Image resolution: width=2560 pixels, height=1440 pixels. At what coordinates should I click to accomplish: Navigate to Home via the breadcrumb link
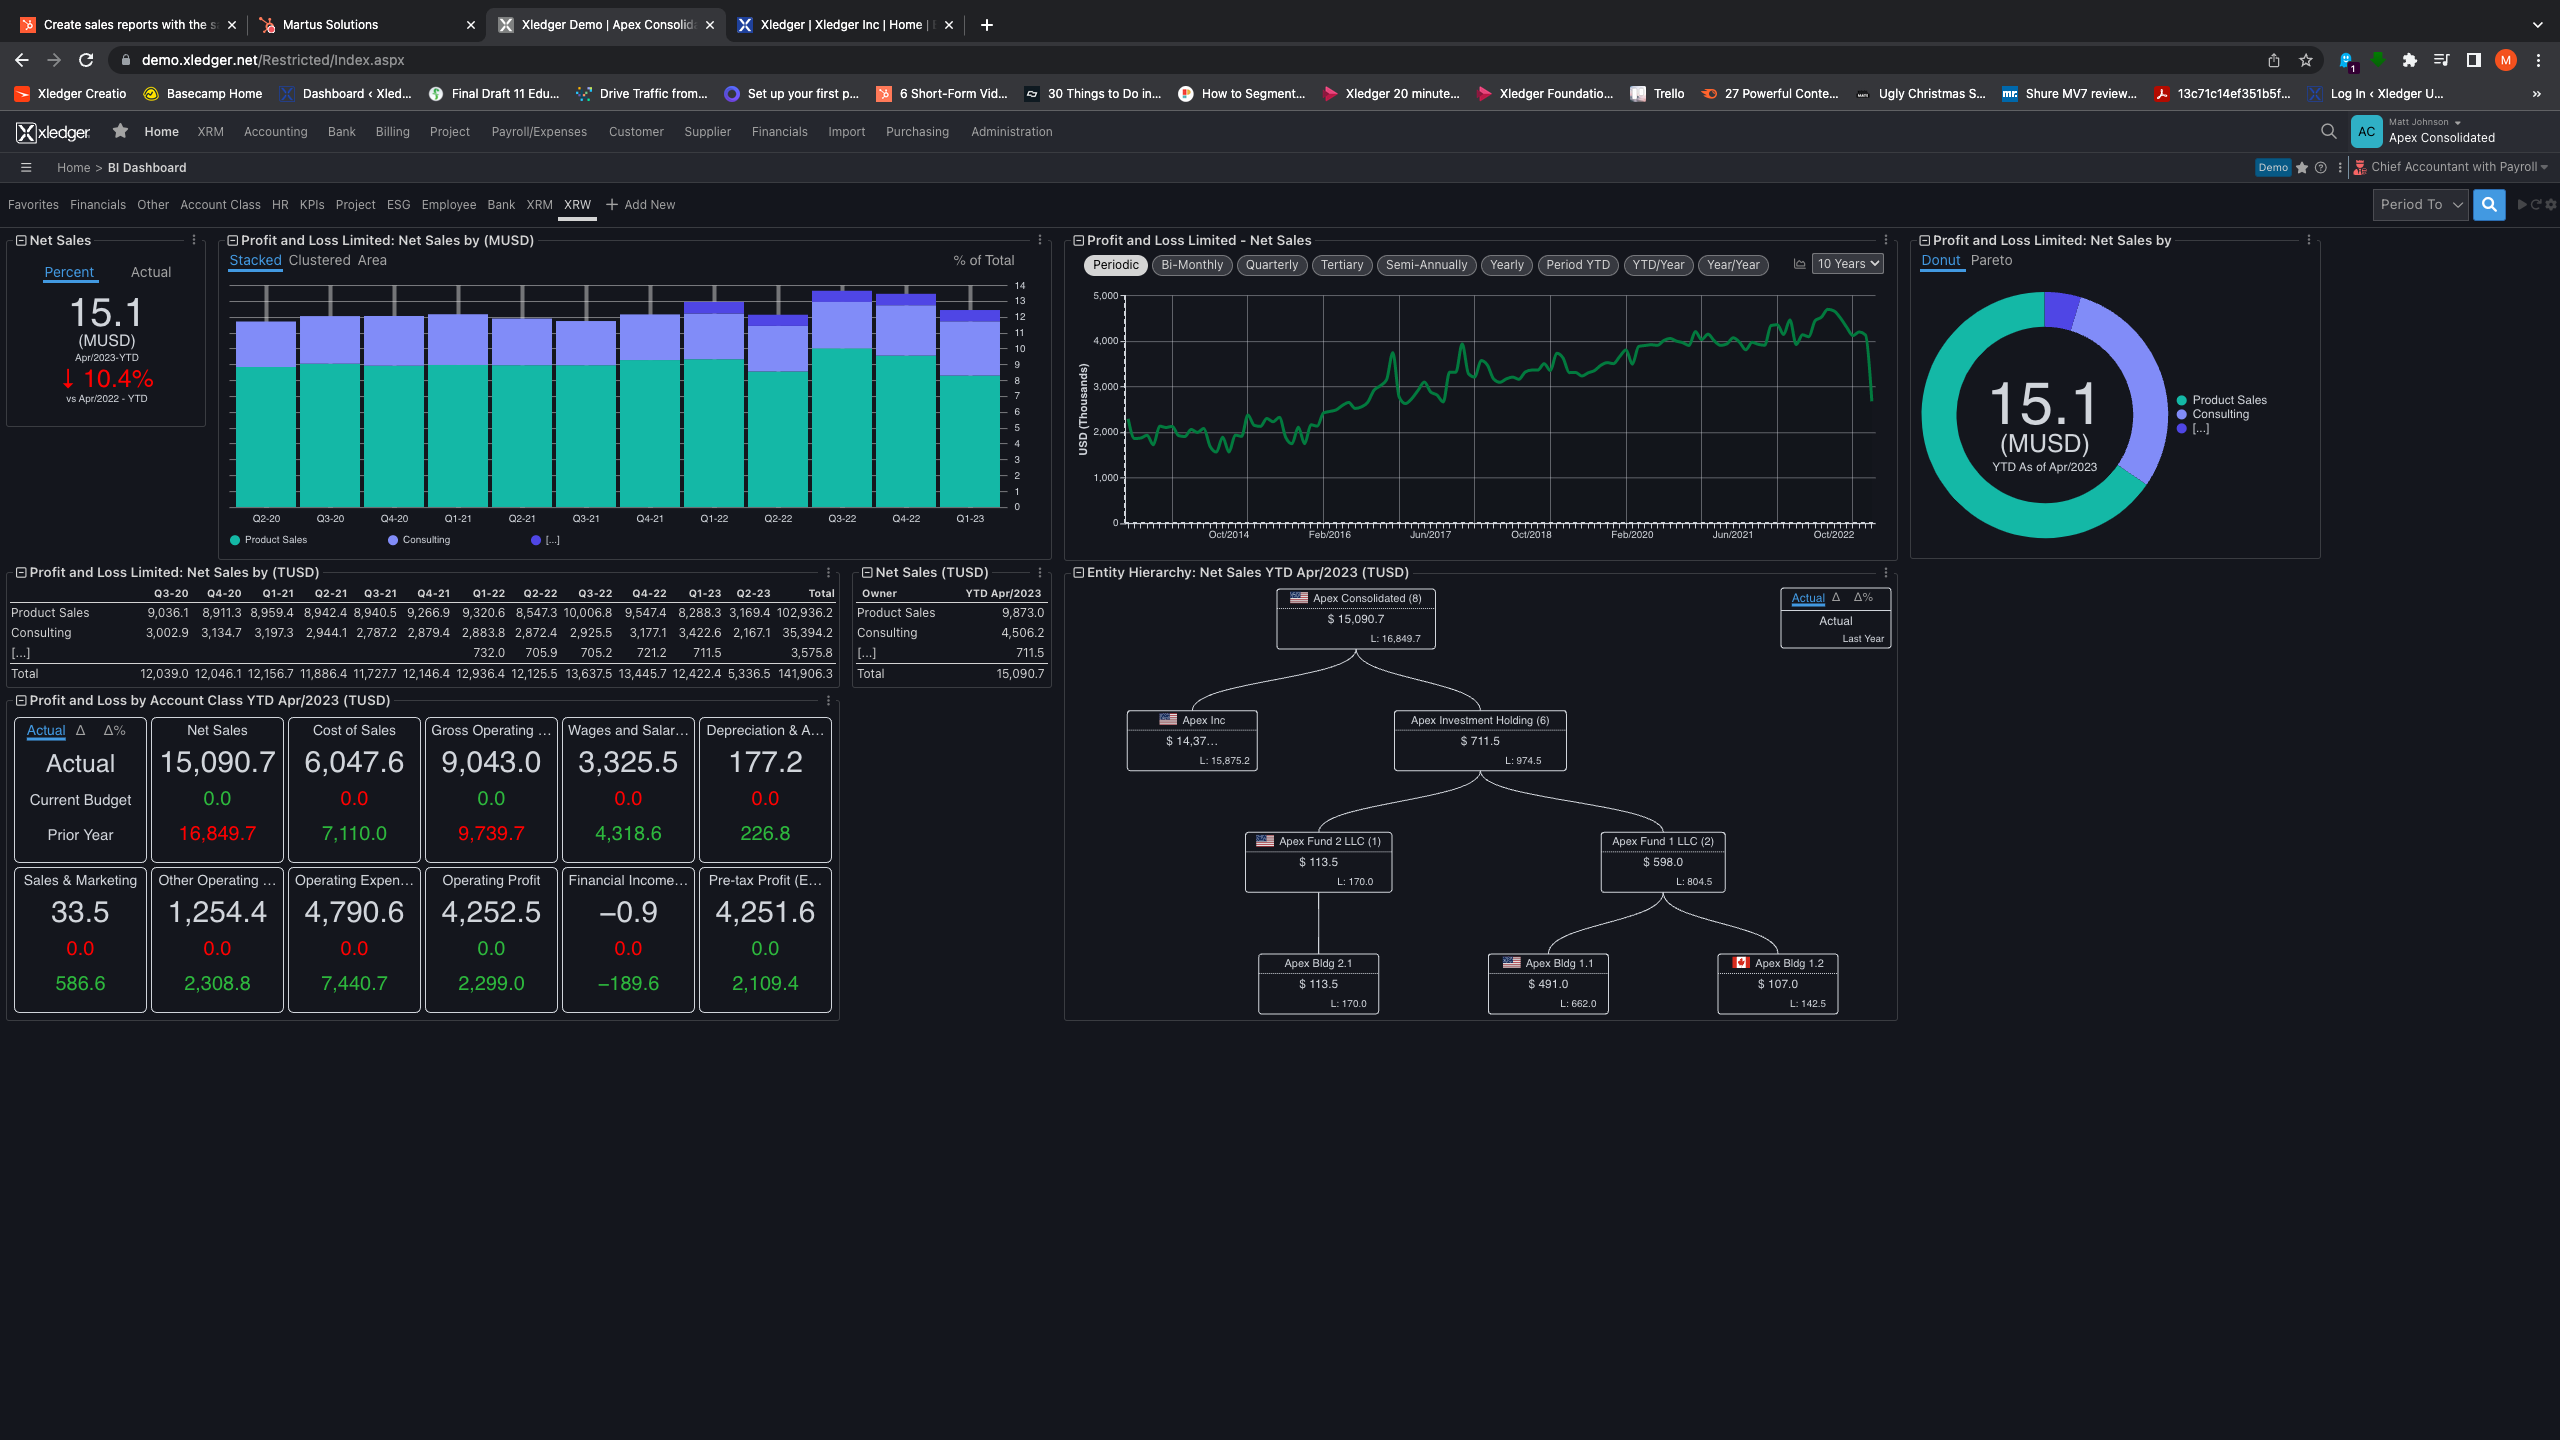(x=73, y=167)
